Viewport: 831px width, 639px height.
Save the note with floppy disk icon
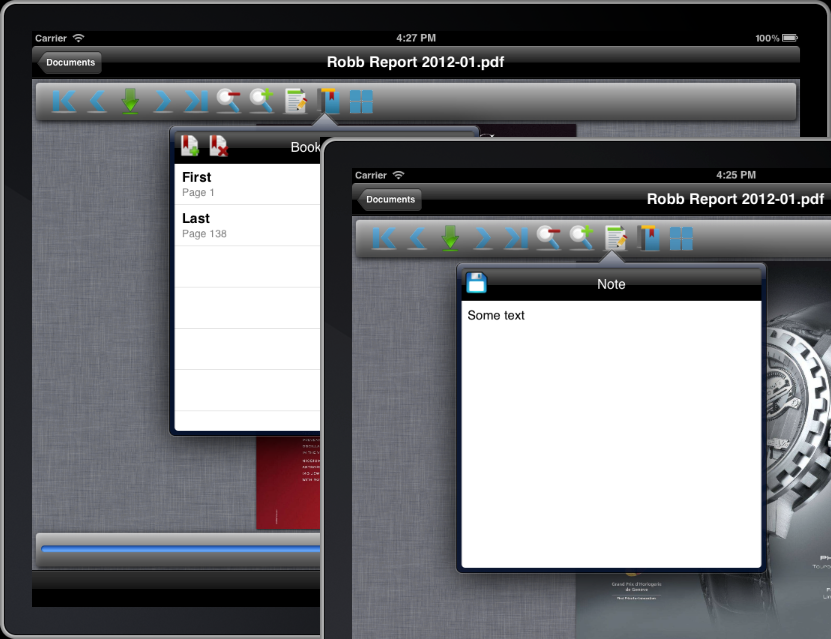tap(476, 283)
